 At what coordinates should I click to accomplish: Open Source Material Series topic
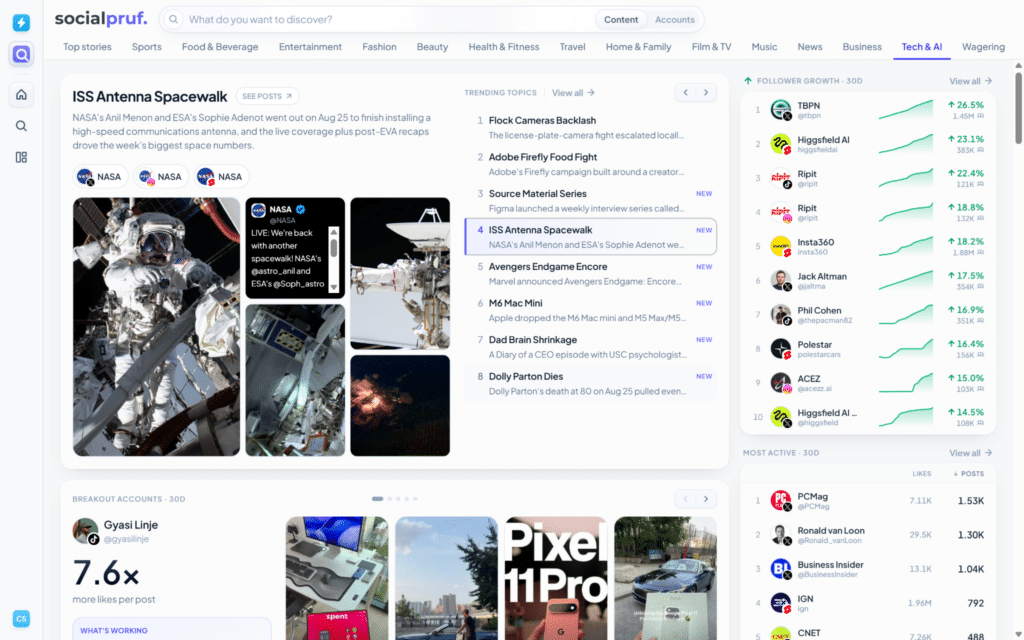(590, 200)
